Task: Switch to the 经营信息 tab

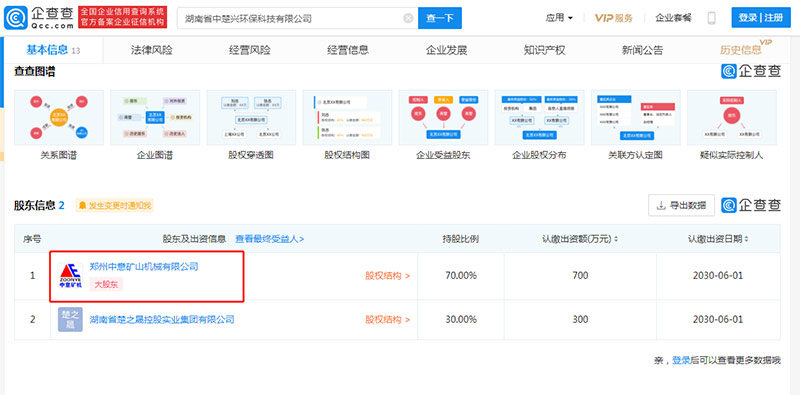Action: tap(348, 50)
